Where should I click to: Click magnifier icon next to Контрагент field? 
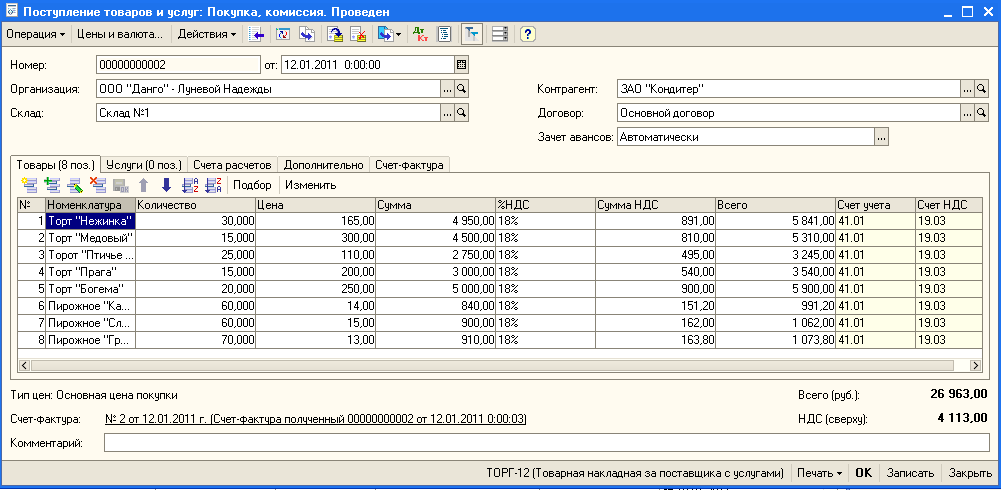point(982,89)
